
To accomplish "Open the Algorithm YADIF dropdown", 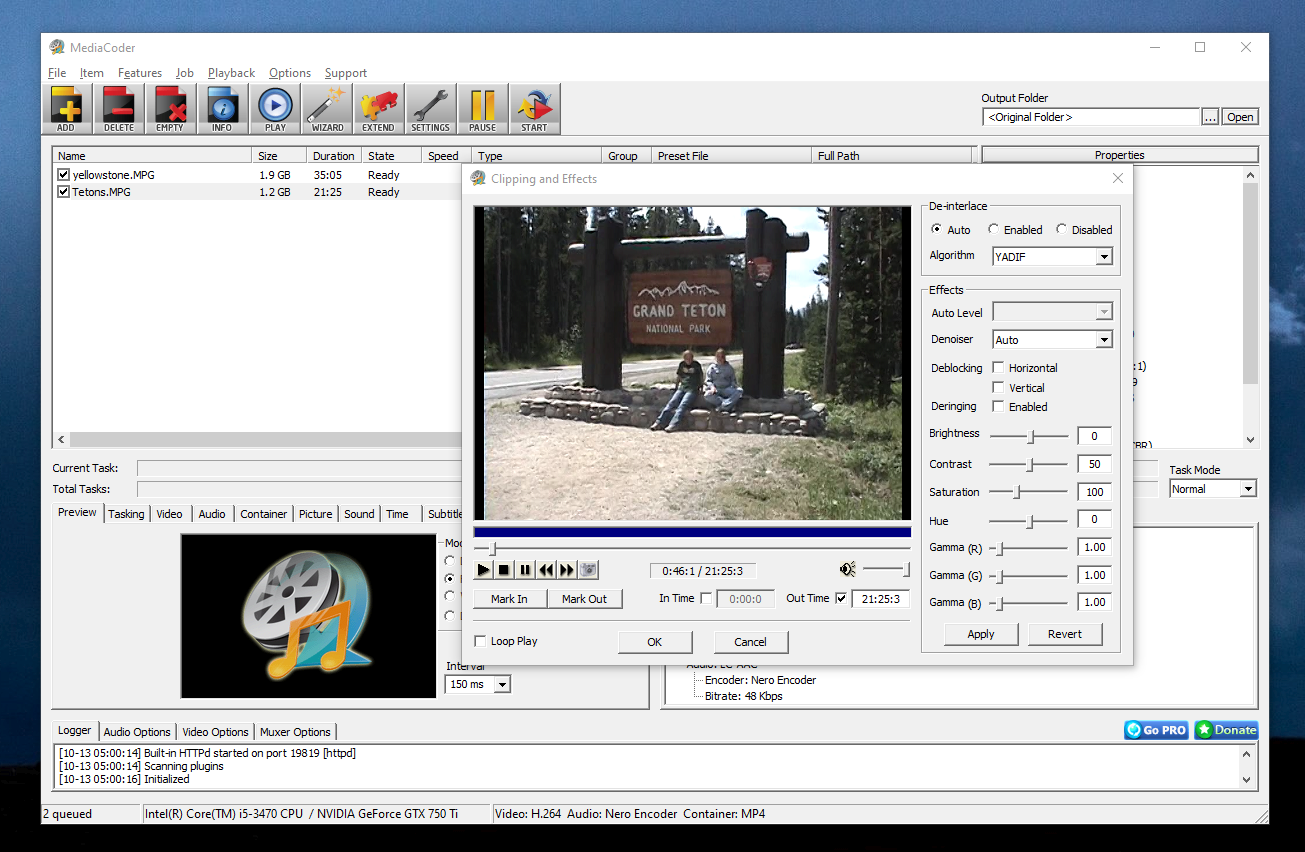I will [1052, 256].
